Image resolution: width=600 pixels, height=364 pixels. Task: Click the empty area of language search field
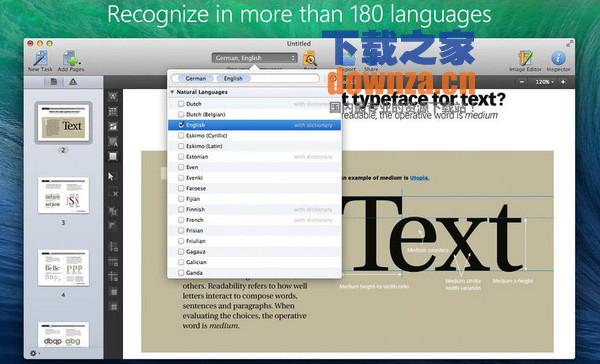point(284,78)
